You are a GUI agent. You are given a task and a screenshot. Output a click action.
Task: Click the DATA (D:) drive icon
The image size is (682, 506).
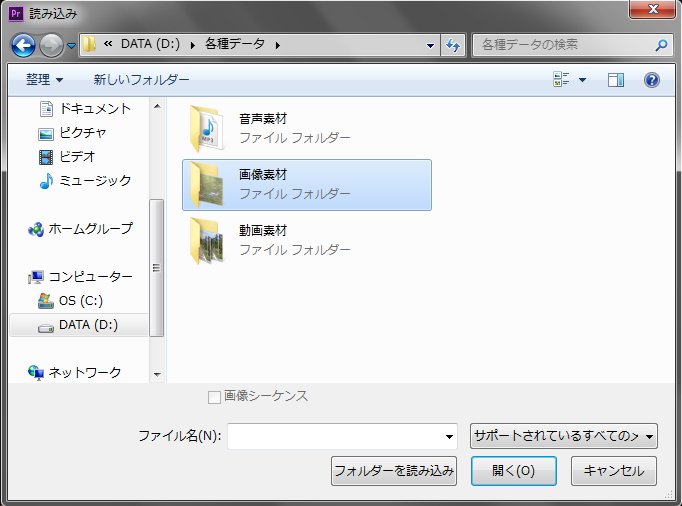[46, 328]
